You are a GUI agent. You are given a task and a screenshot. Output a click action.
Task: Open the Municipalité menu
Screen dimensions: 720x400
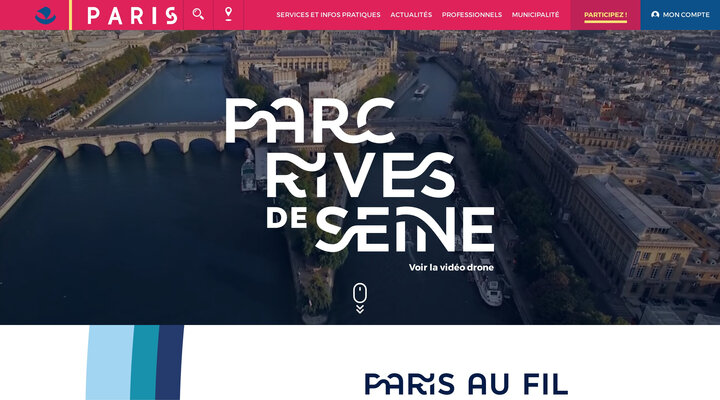(535, 15)
